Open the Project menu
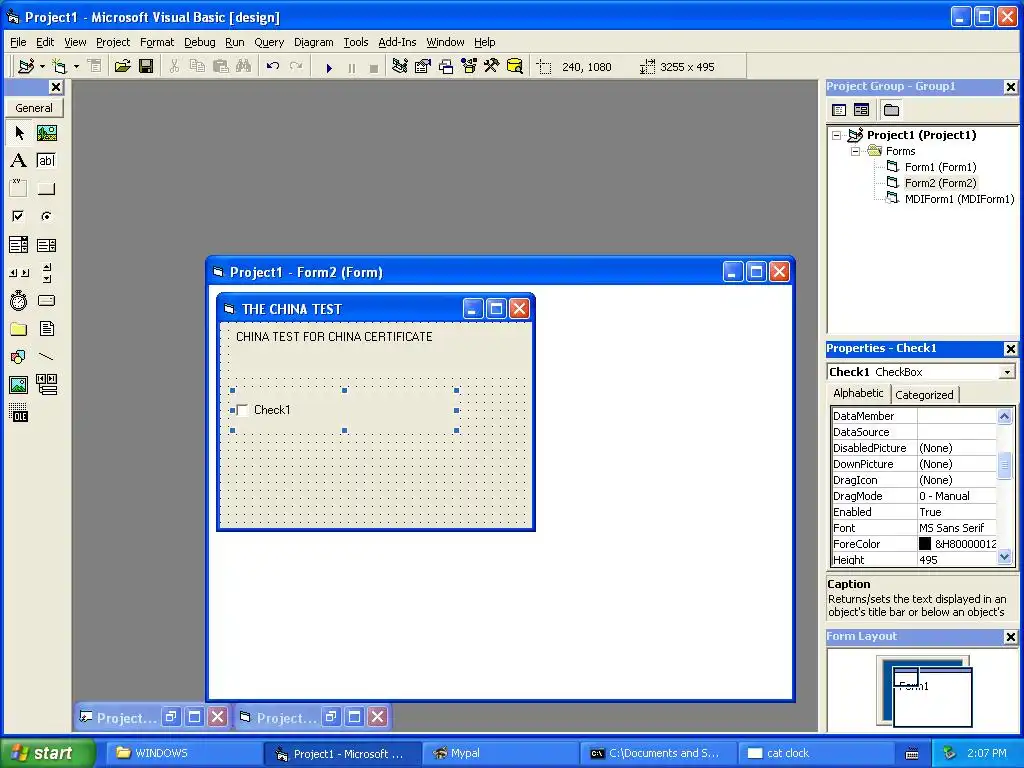The image size is (1024, 768). [113, 42]
